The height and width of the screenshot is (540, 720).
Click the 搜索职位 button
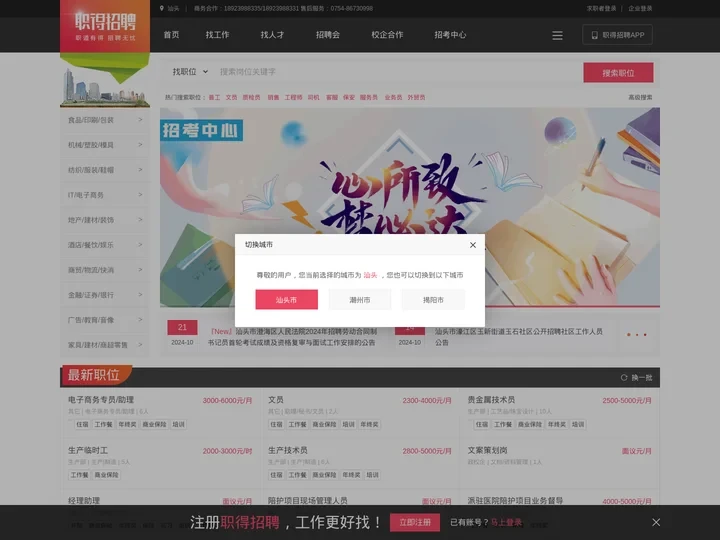click(x=618, y=73)
